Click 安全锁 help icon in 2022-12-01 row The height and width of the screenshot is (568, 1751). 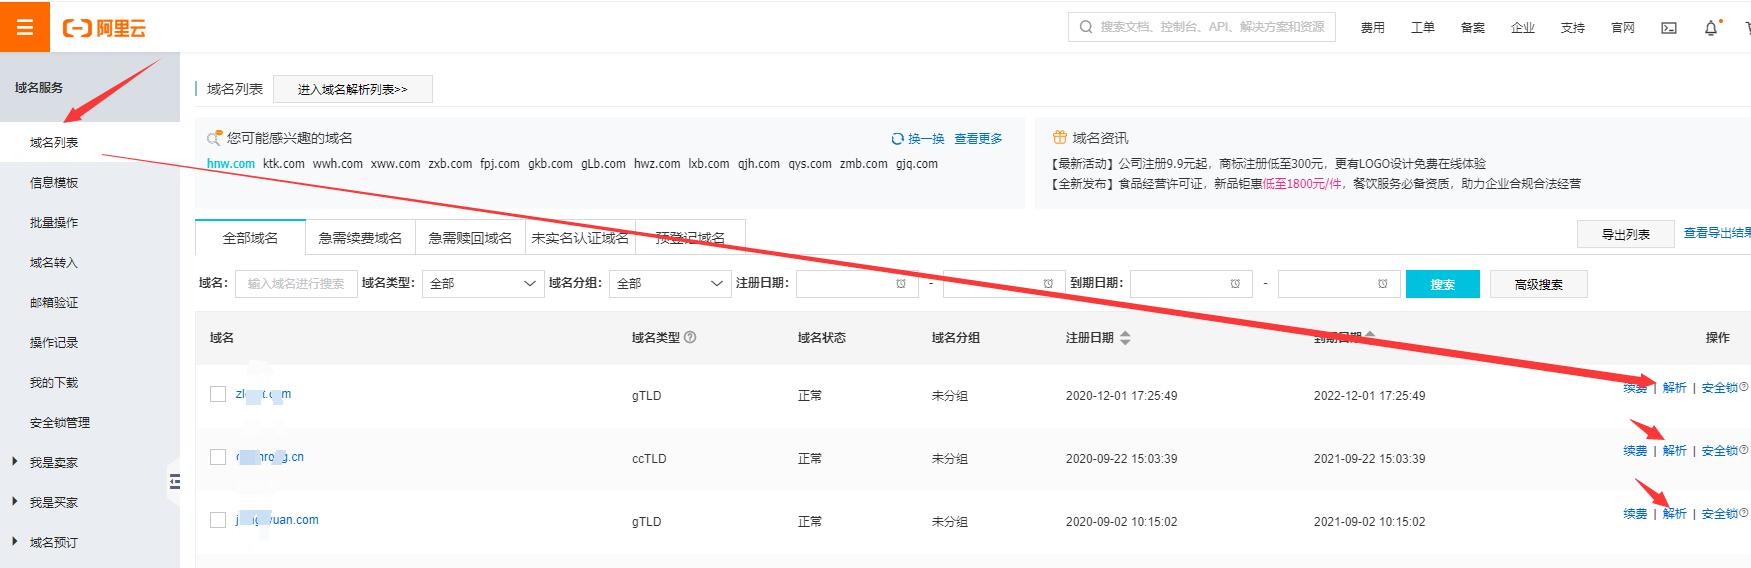tap(1744, 387)
